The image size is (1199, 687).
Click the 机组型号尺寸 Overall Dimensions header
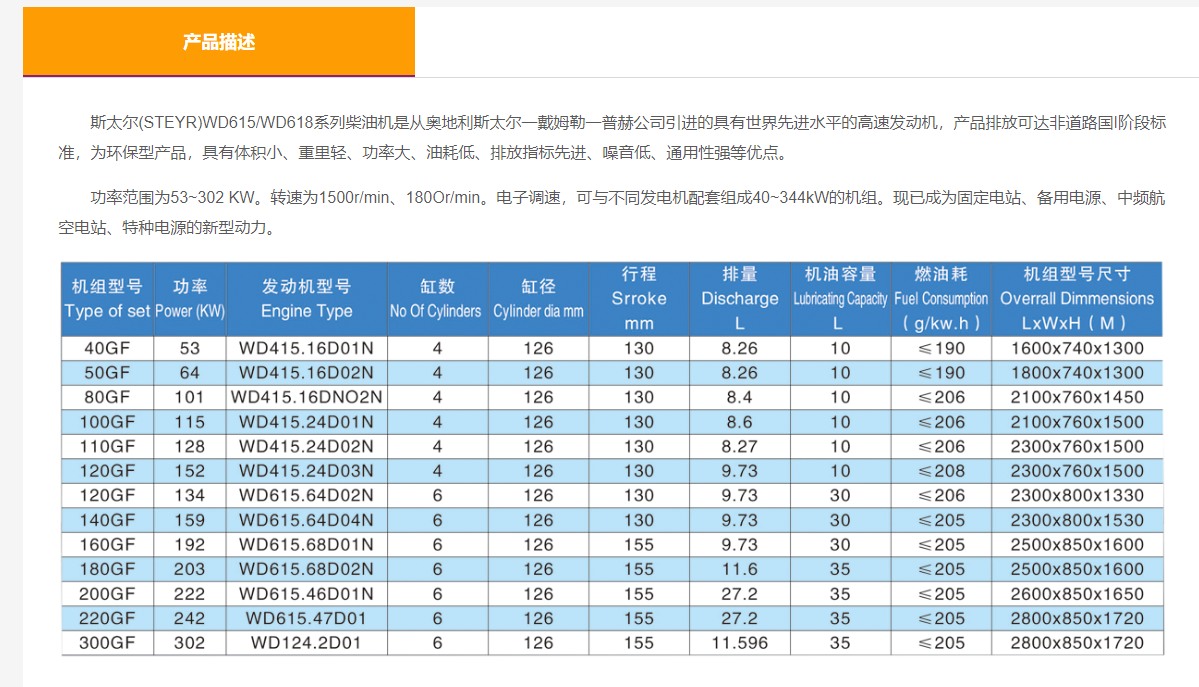[1077, 298]
